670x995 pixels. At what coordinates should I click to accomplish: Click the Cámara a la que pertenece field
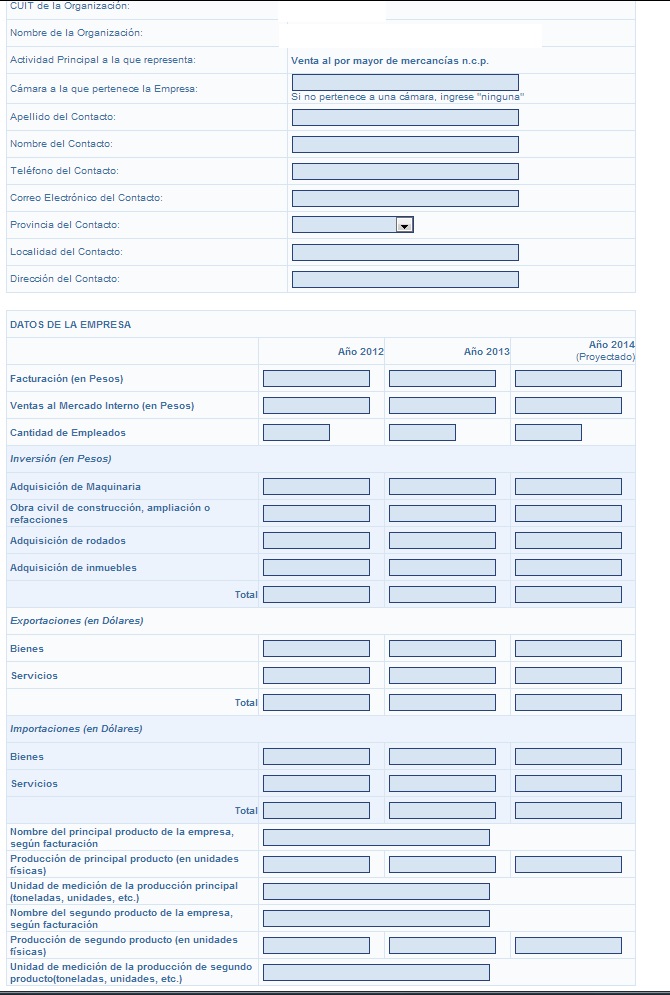pos(405,82)
